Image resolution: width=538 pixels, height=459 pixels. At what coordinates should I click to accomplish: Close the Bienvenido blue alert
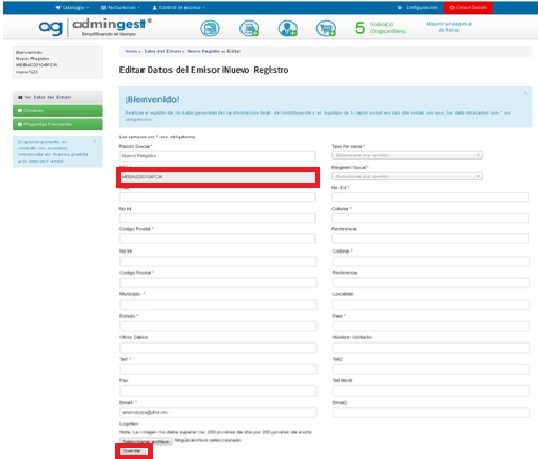[x=525, y=93]
